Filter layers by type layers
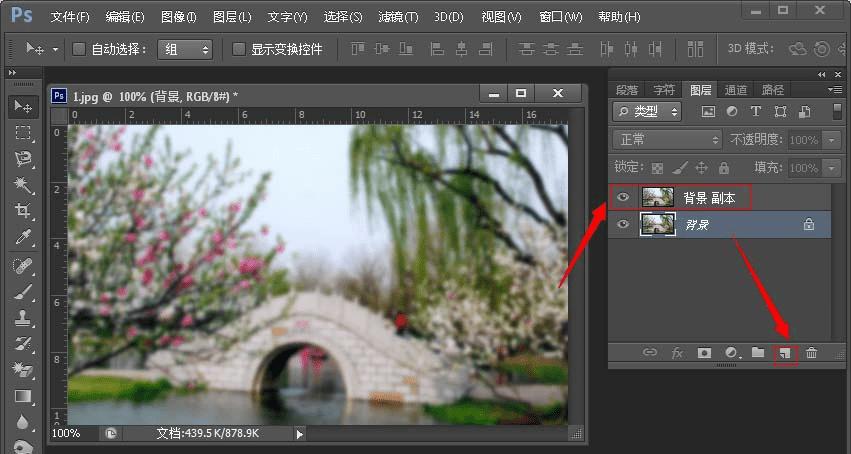 pyautogui.click(x=755, y=112)
